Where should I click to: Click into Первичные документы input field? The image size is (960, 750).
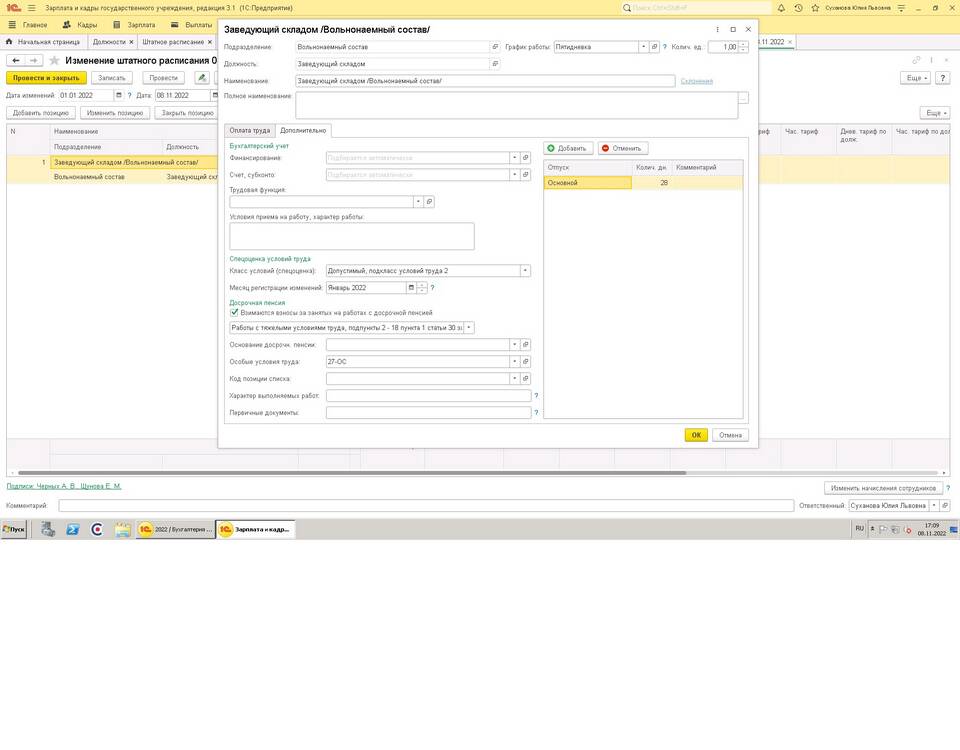(428, 412)
